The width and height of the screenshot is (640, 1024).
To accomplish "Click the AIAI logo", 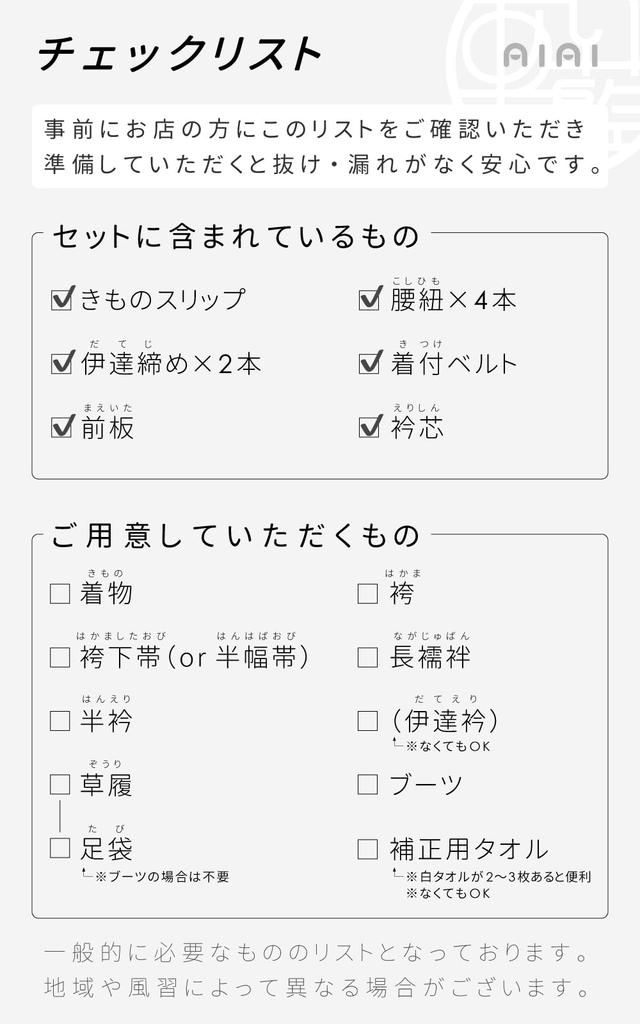I will tap(551, 57).
